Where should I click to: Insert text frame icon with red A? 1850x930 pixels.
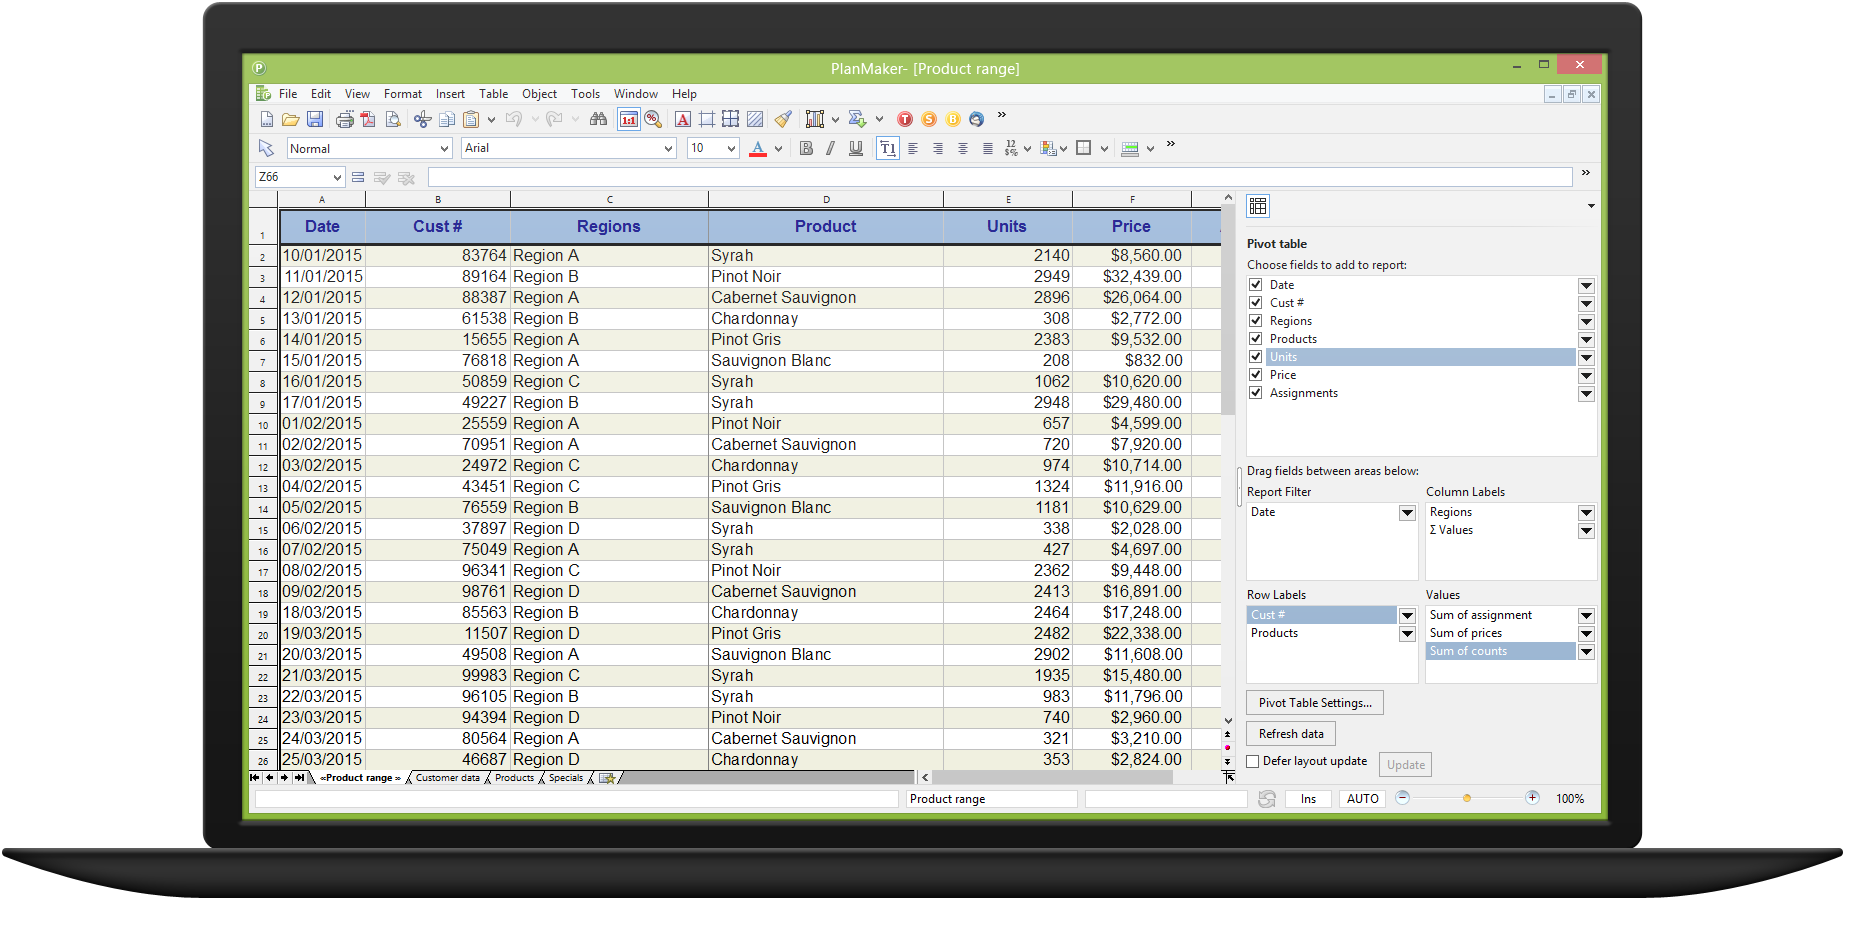point(682,119)
